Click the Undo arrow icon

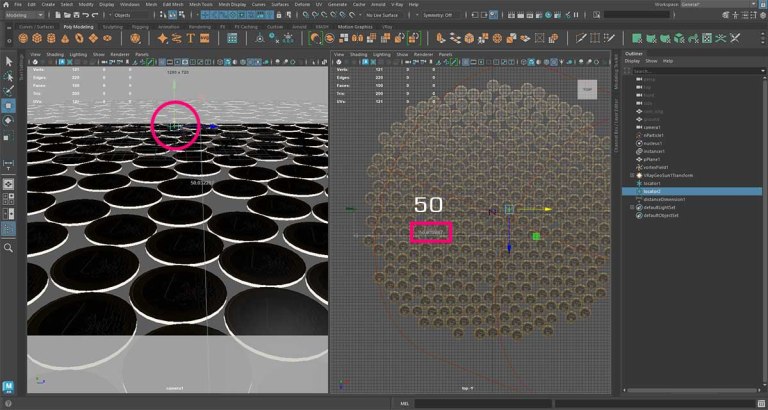coord(86,15)
